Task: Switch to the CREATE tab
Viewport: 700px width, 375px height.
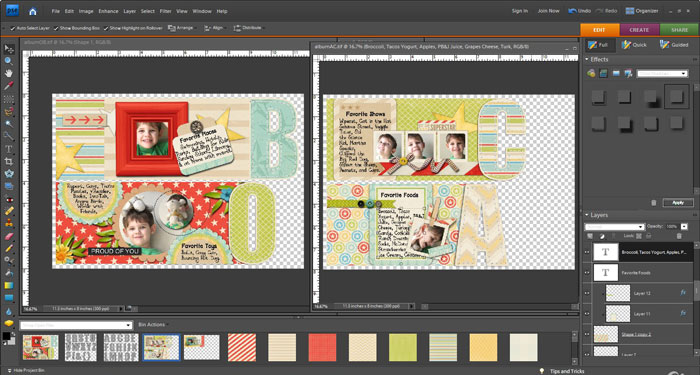Action: [639, 30]
